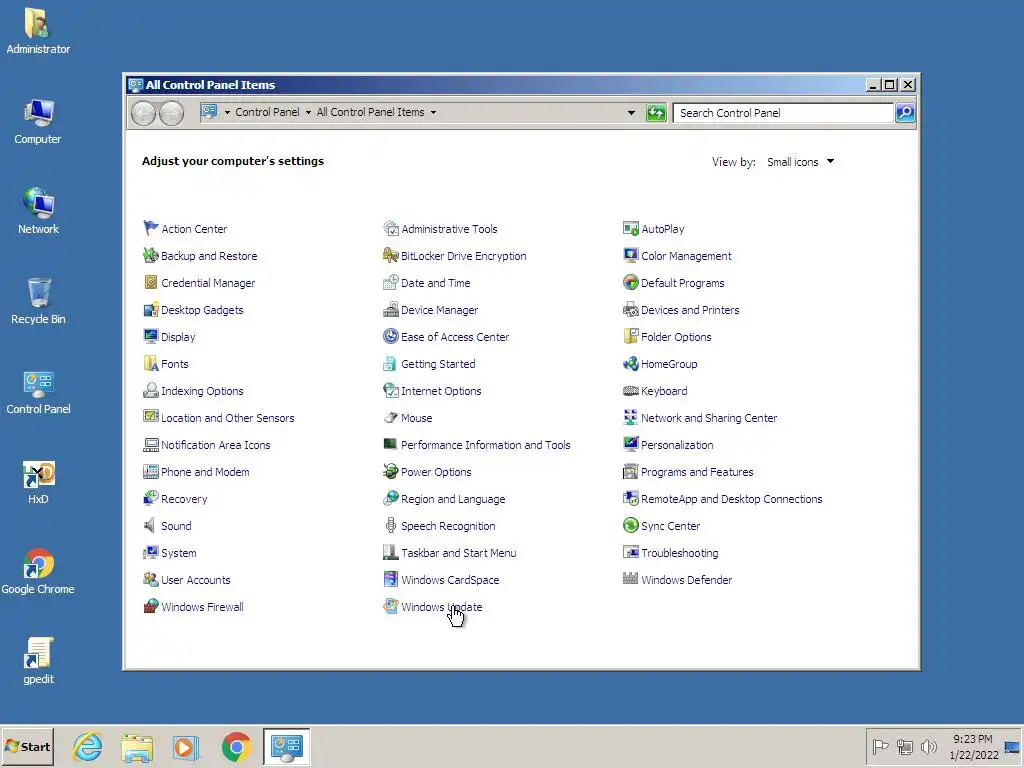The width and height of the screenshot is (1024, 768).
Task: Expand the Control Panel breadcrumb arrow
Action: tap(308, 112)
